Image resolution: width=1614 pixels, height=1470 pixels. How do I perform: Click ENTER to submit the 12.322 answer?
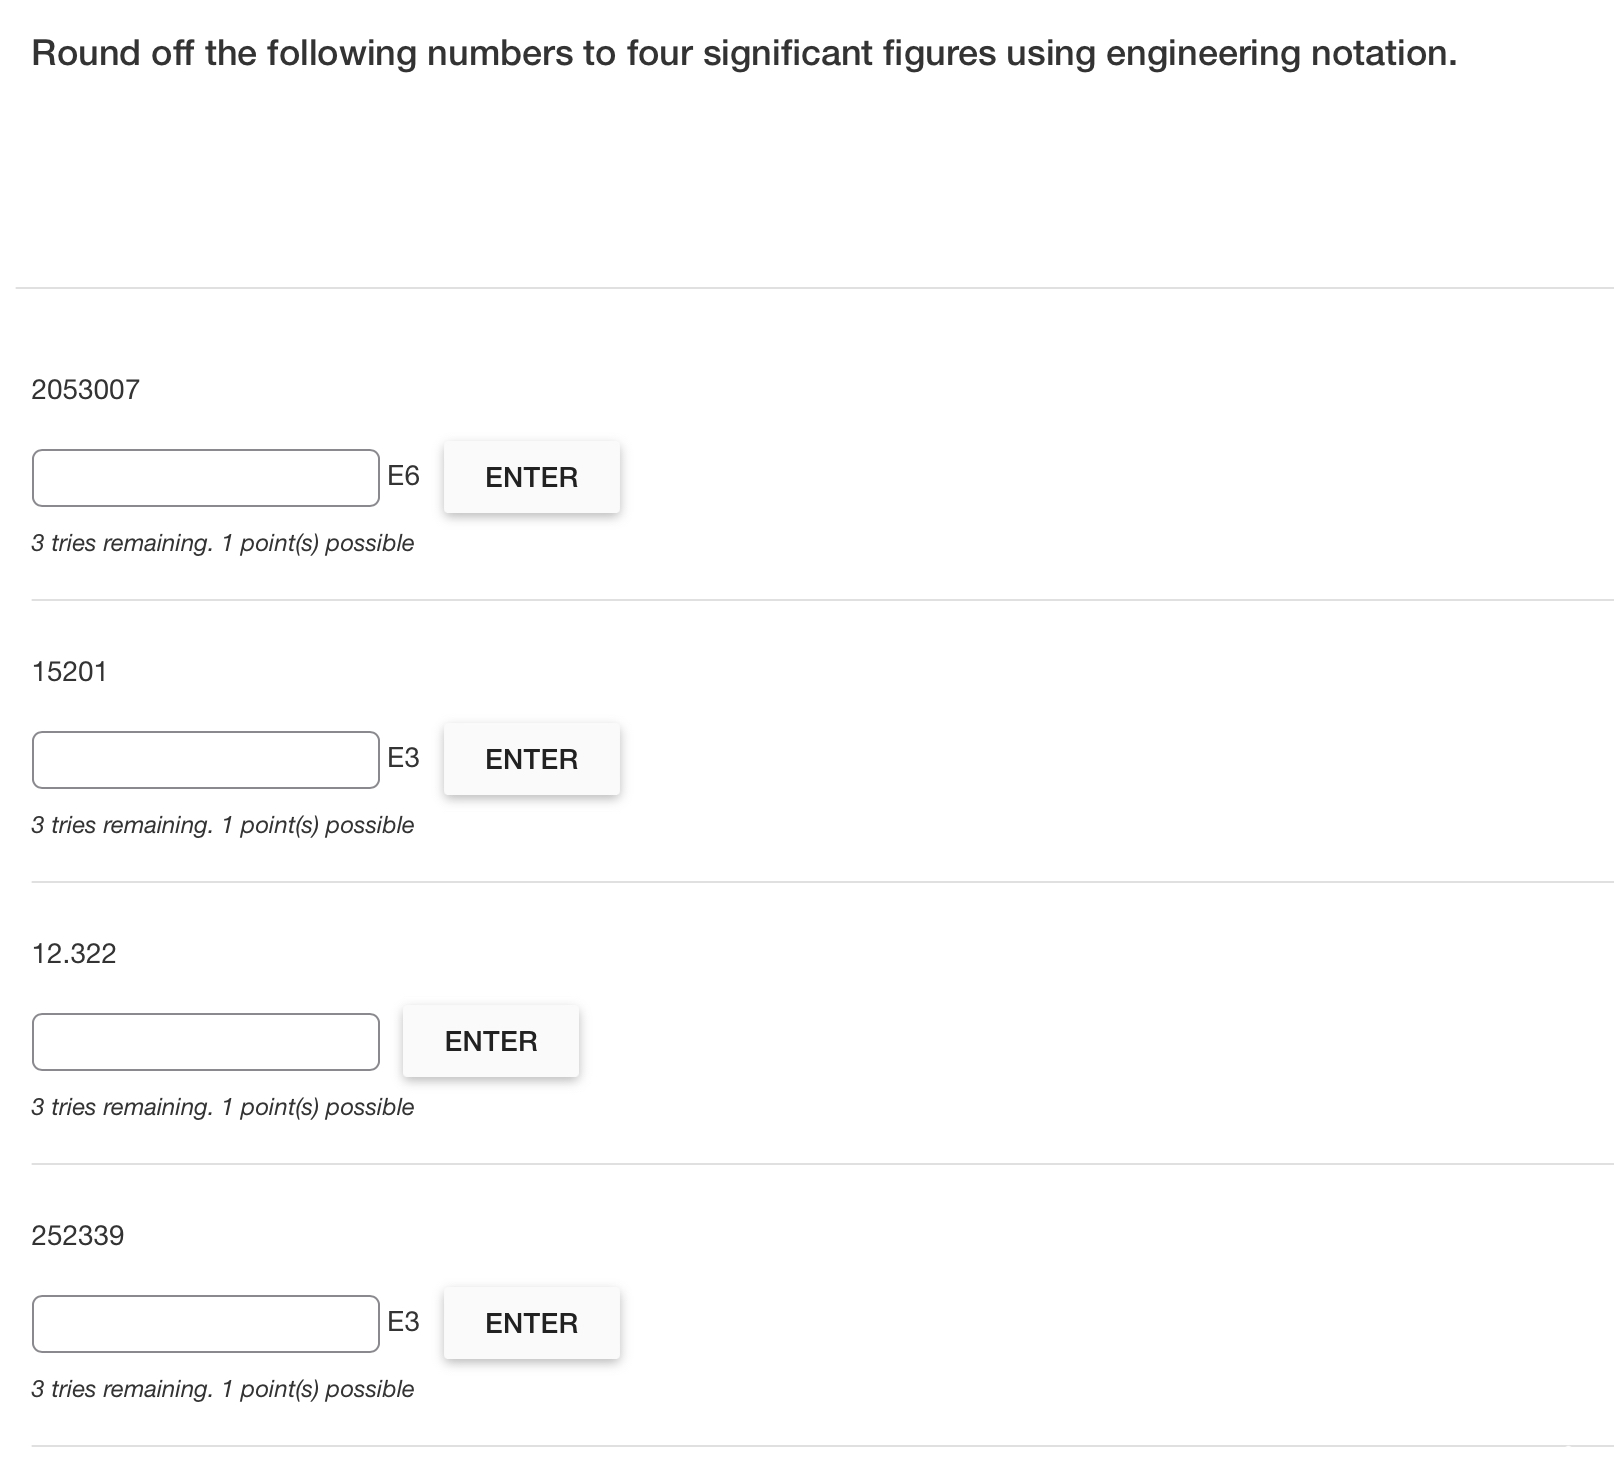490,1040
